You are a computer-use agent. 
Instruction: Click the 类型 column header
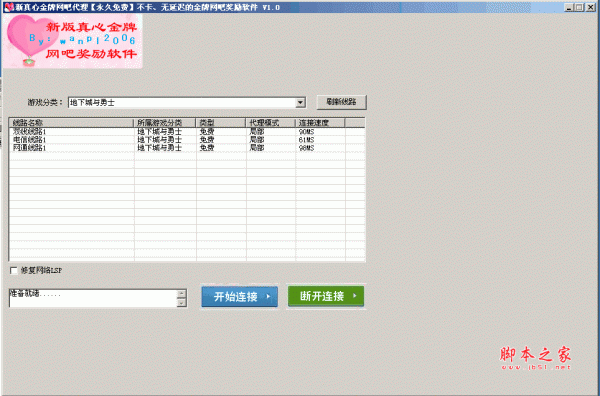point(221,123)
